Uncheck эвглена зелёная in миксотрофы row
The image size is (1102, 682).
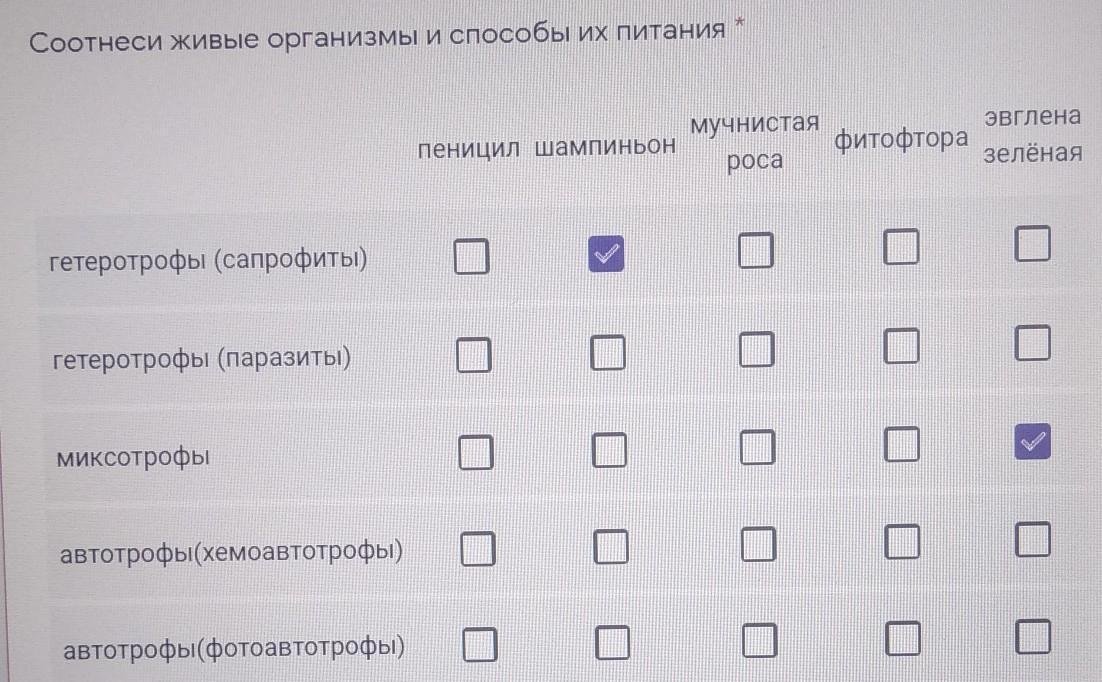point(1032,442)
